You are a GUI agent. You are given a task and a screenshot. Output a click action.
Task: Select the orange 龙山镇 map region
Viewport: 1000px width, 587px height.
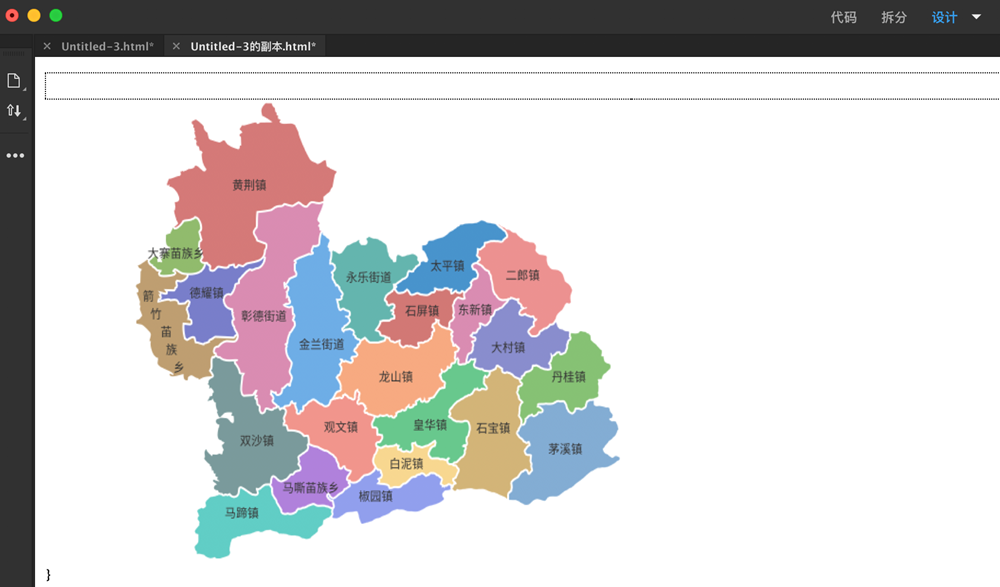(x=395, y=378)
